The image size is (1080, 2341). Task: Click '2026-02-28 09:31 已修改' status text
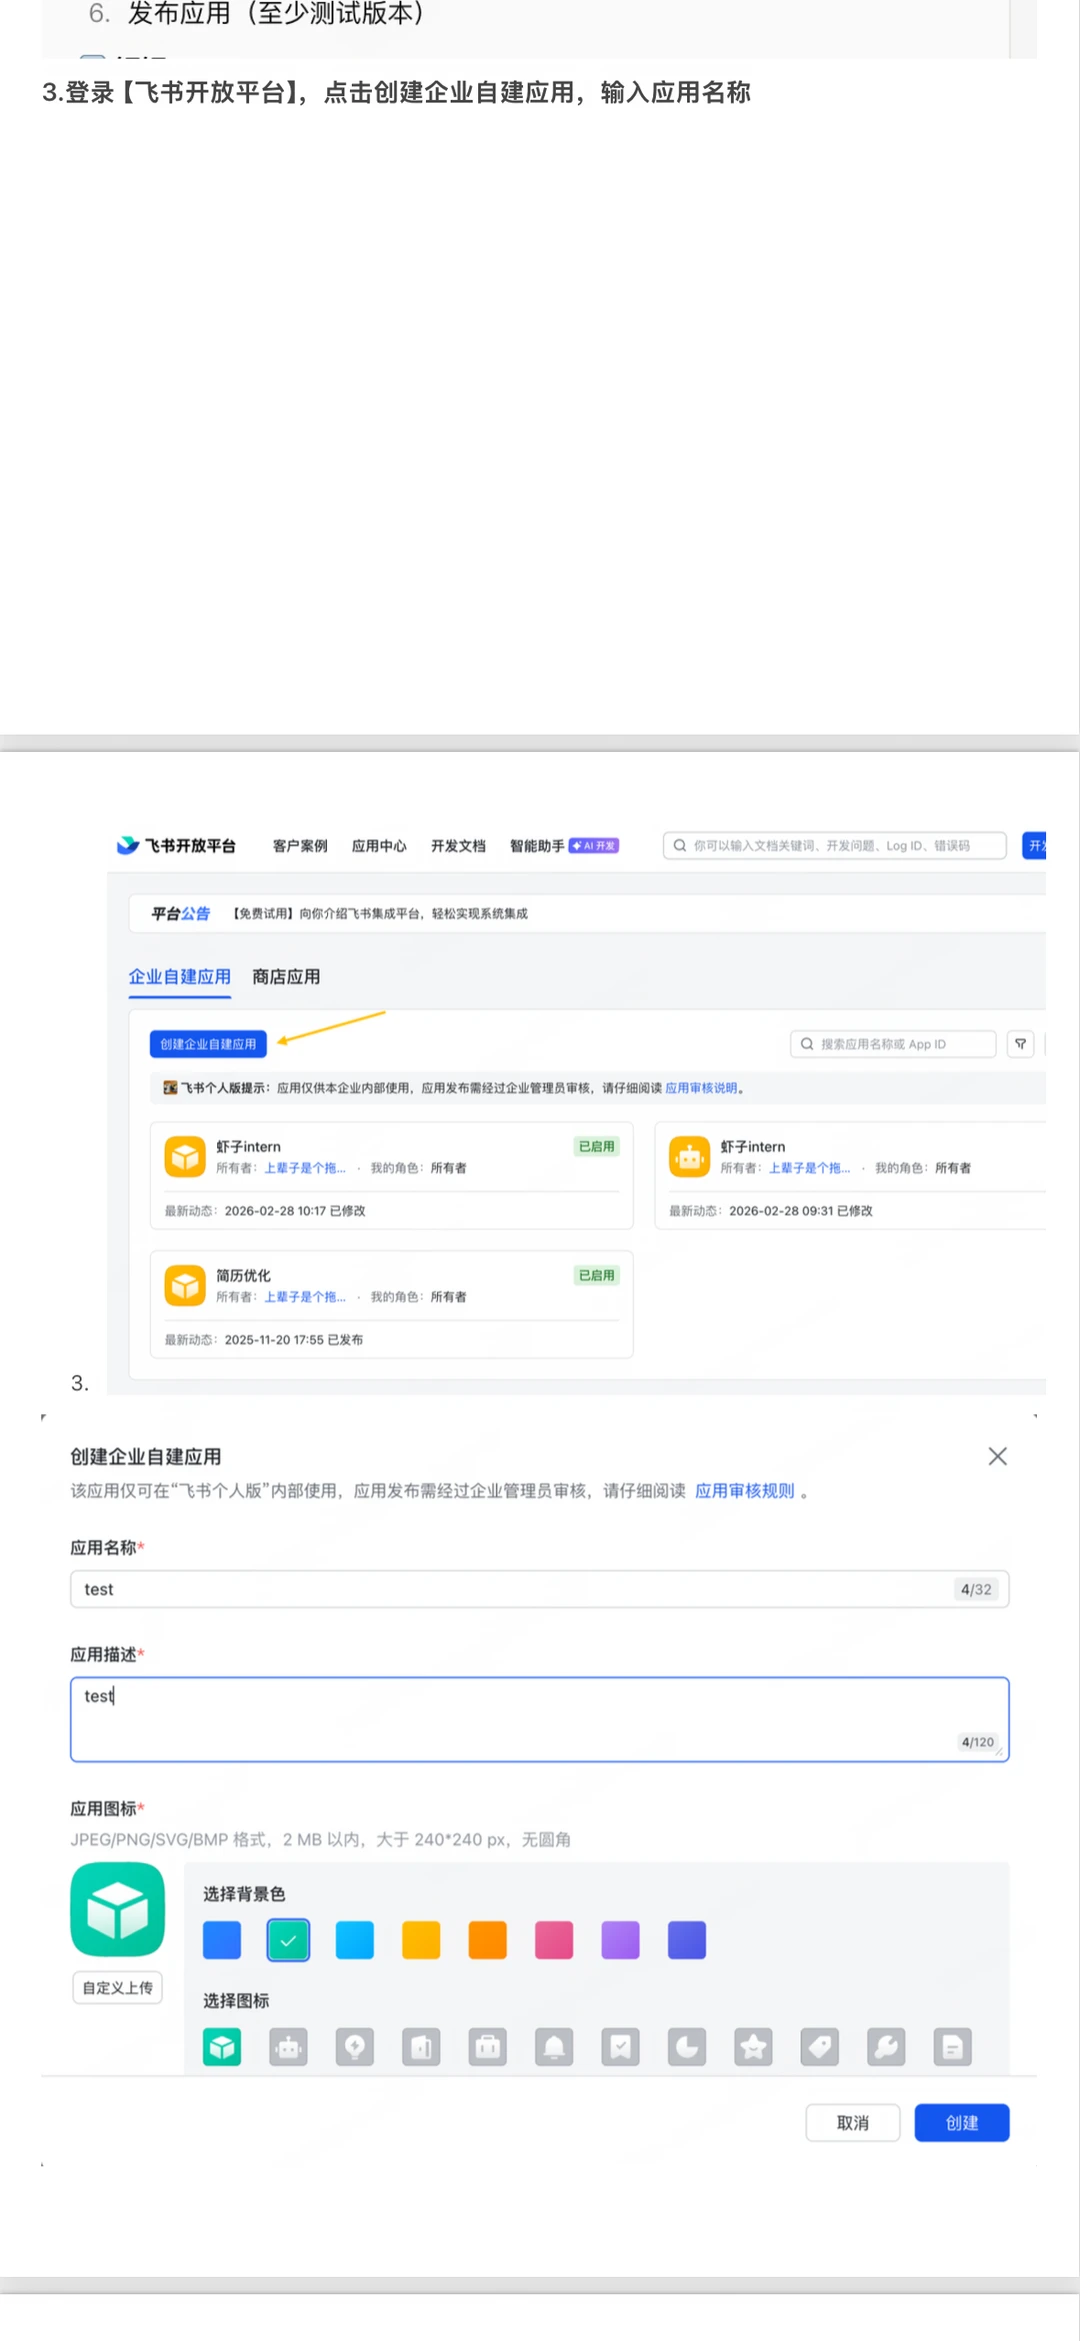801,1211
